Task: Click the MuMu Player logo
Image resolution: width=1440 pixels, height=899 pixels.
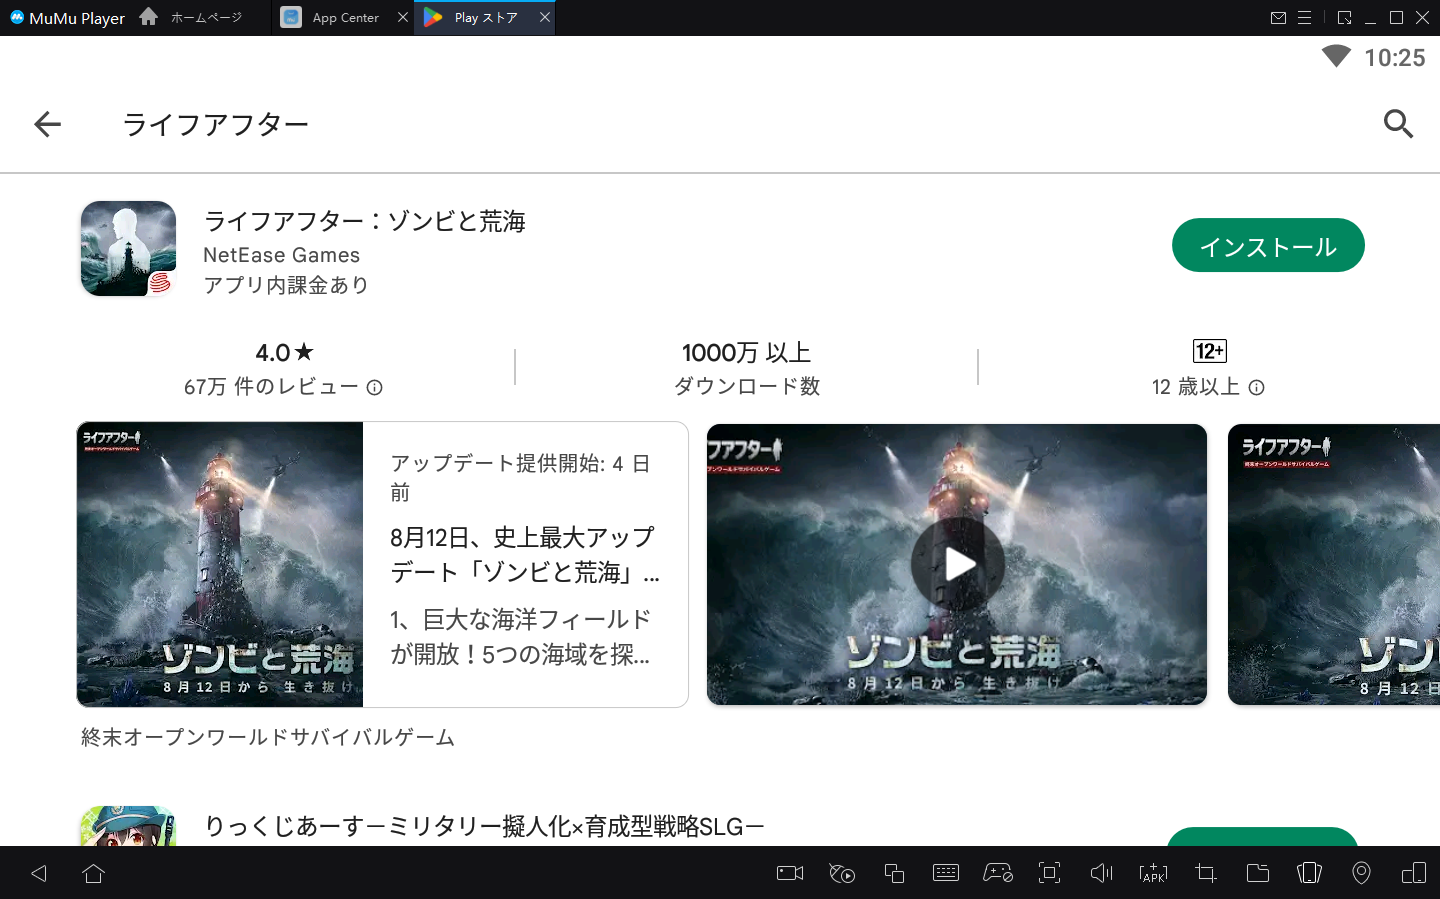Action: click(67, 18)
